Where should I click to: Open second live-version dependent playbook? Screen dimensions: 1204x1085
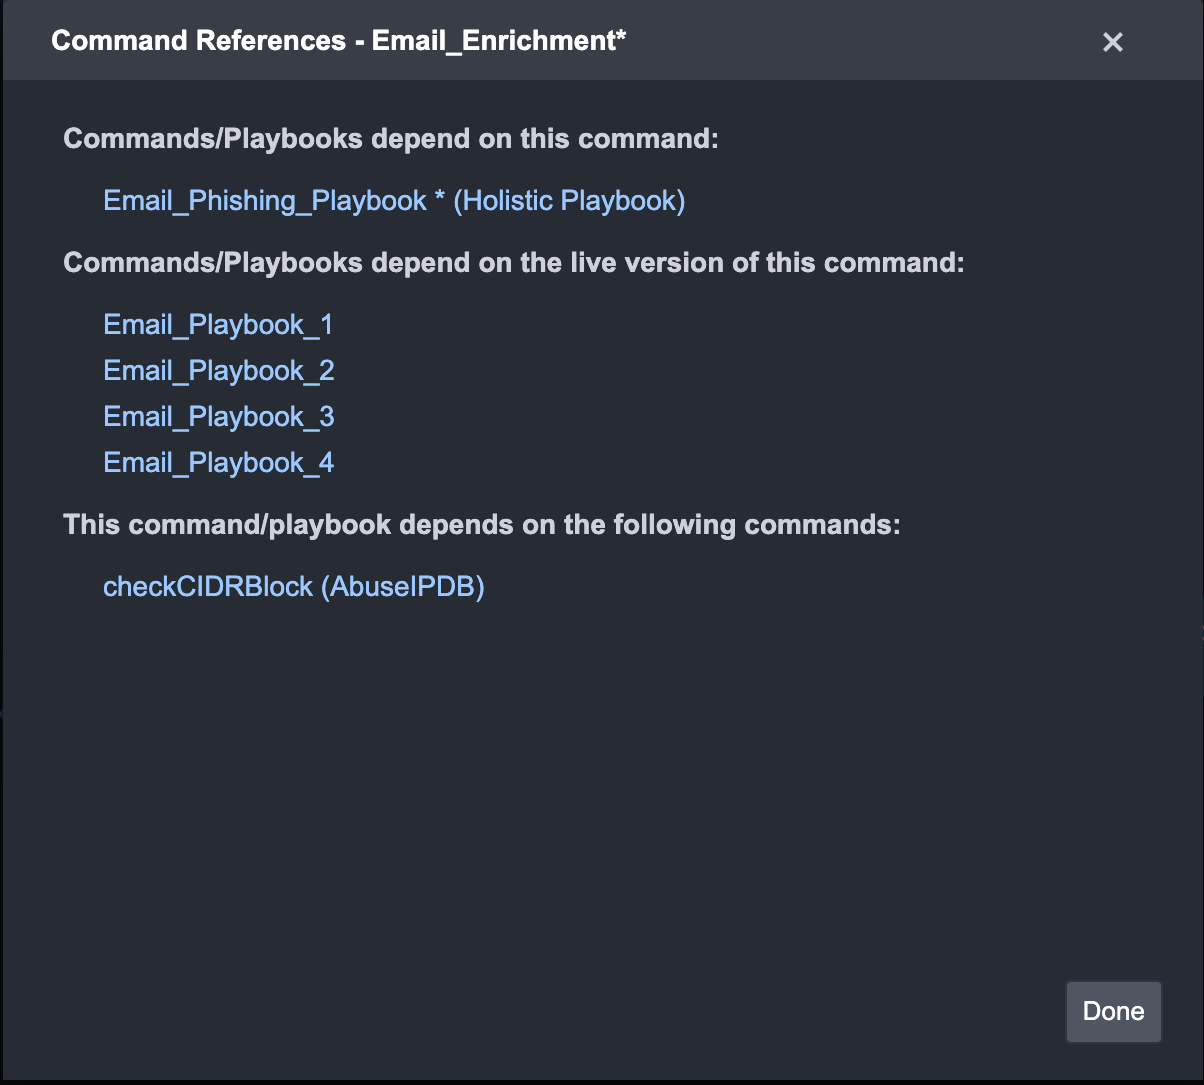tap(218, 371)
